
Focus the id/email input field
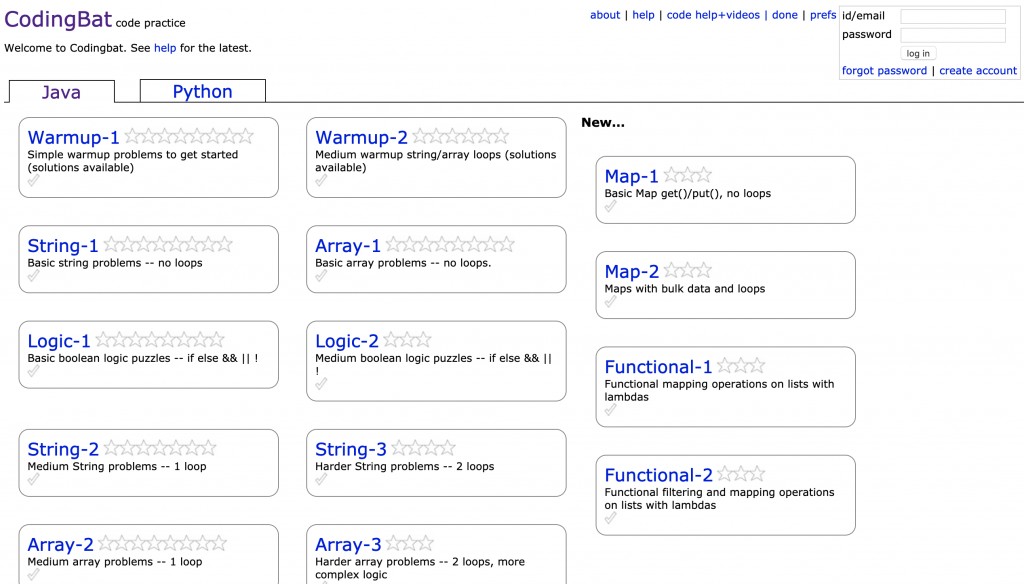(952, 16)
